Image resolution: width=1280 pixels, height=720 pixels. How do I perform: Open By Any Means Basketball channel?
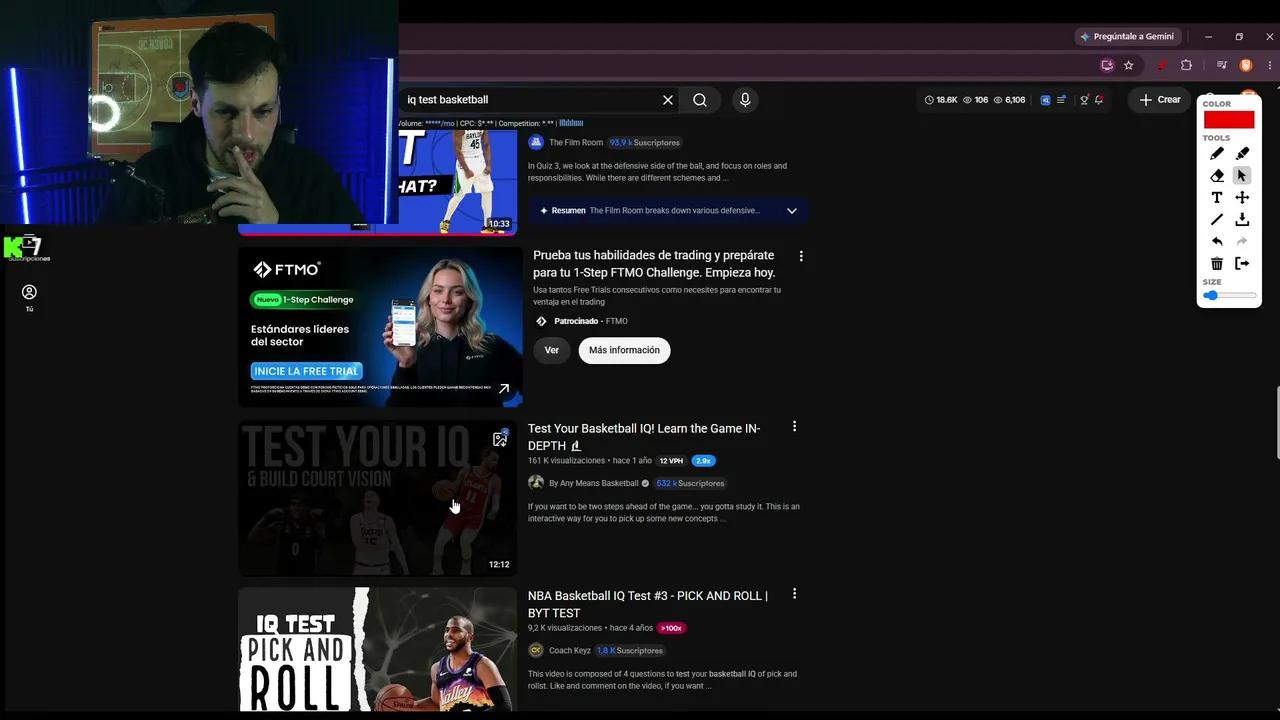tap(593, 484)
